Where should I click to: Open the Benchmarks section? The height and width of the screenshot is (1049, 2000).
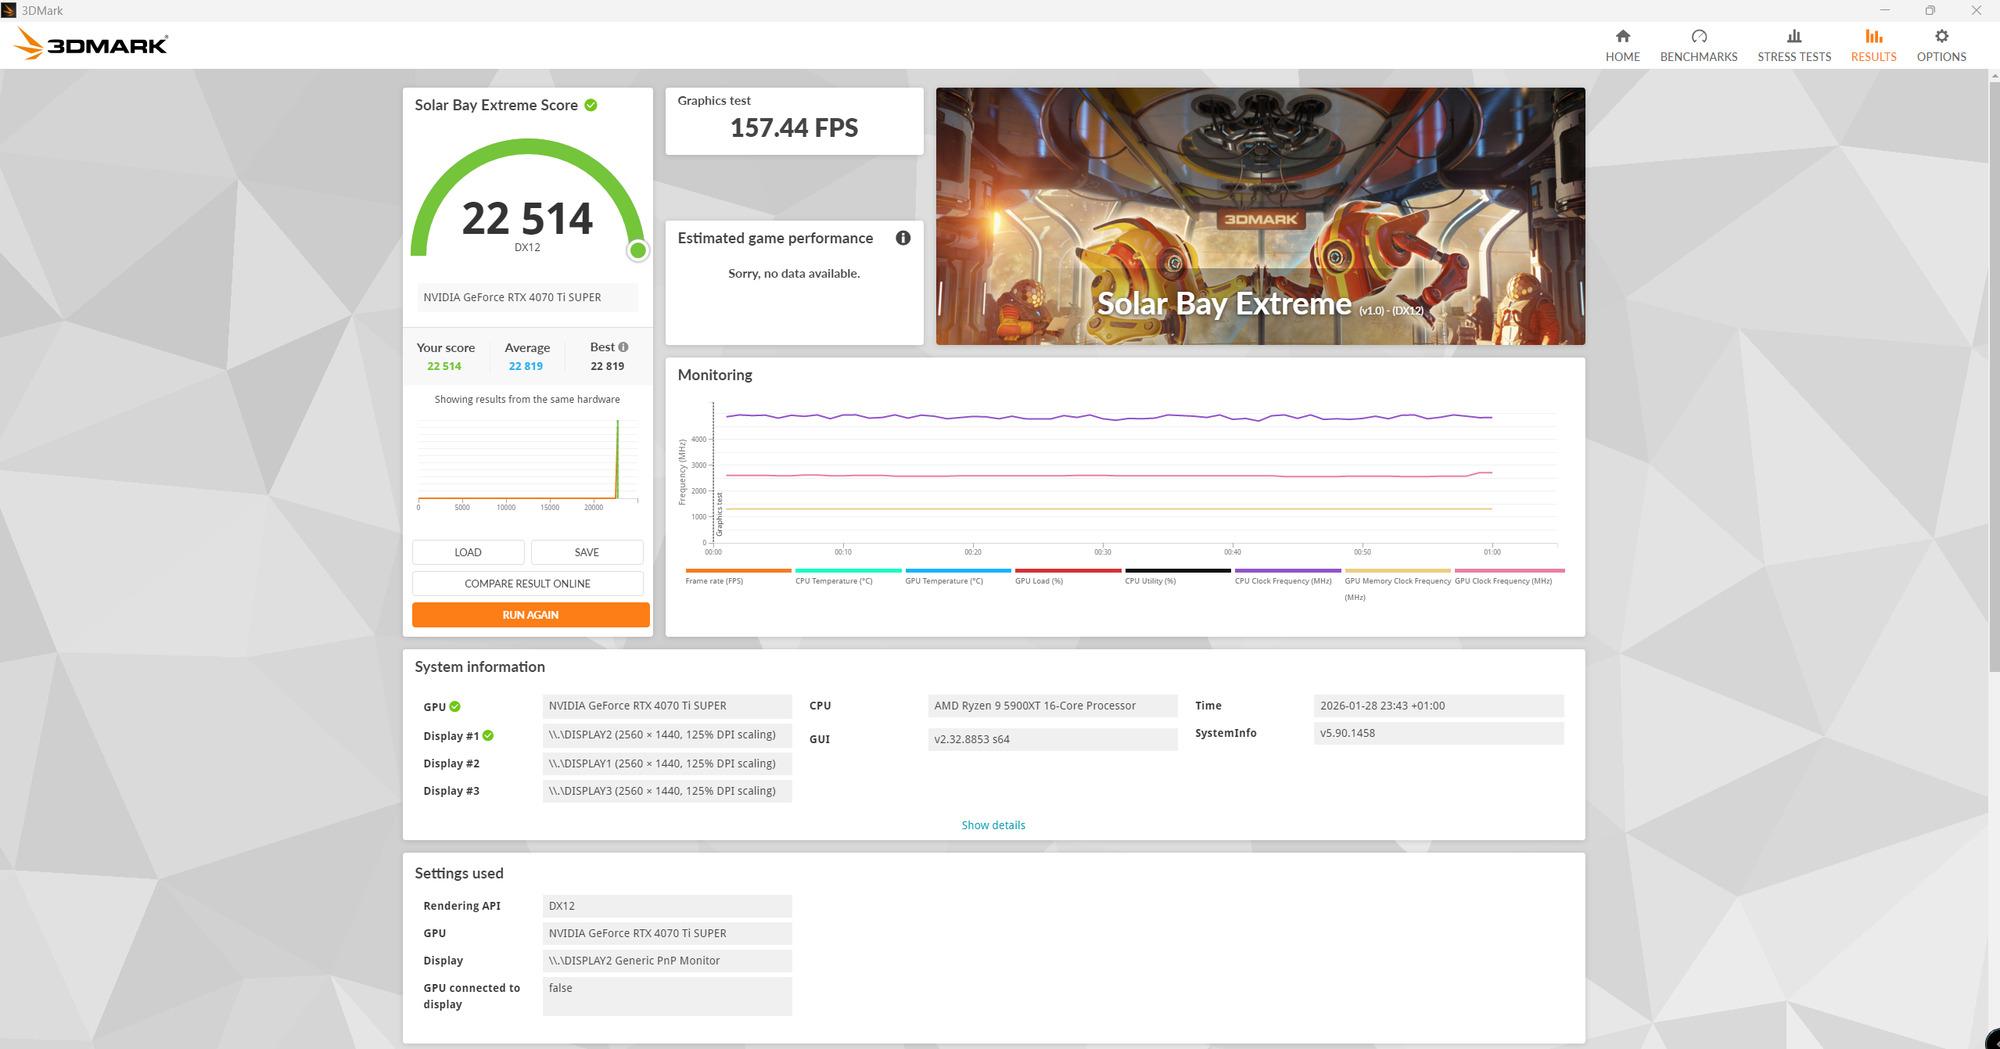point(1698,43)
